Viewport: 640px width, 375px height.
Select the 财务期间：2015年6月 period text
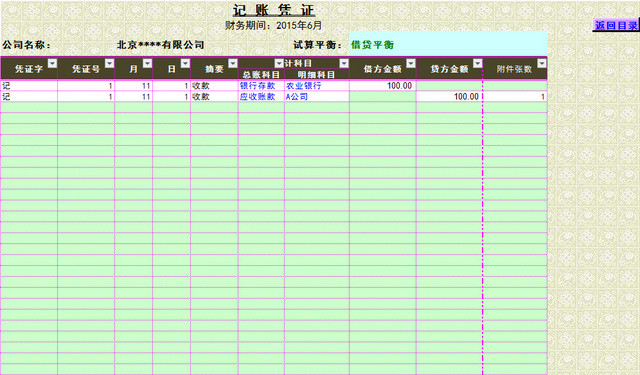point(273,25)
